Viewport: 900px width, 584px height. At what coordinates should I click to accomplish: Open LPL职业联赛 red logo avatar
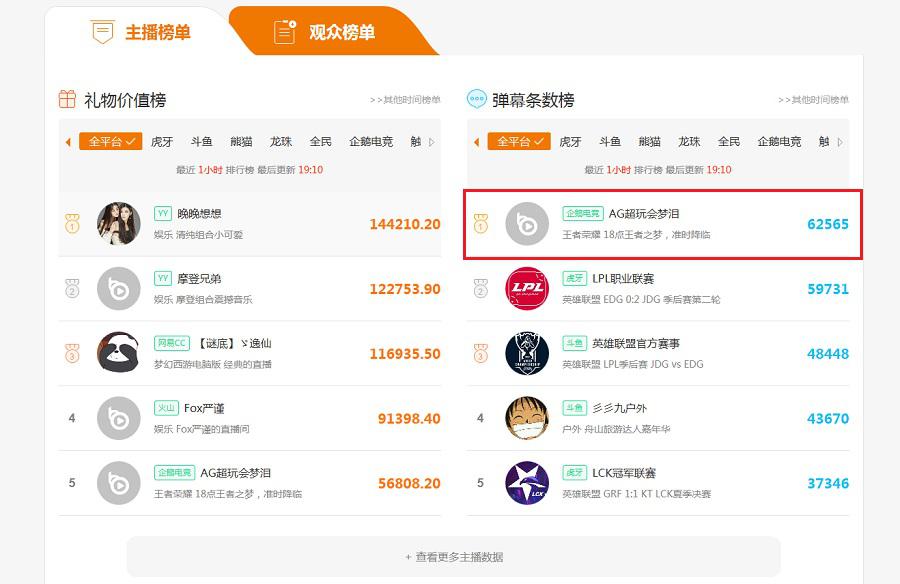527,288
